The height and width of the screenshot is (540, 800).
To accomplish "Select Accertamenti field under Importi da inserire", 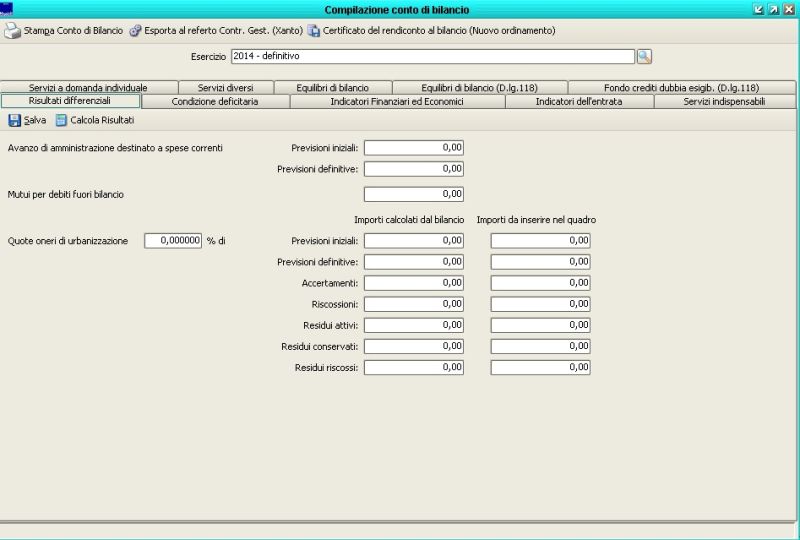I will [x=540, y=283].
